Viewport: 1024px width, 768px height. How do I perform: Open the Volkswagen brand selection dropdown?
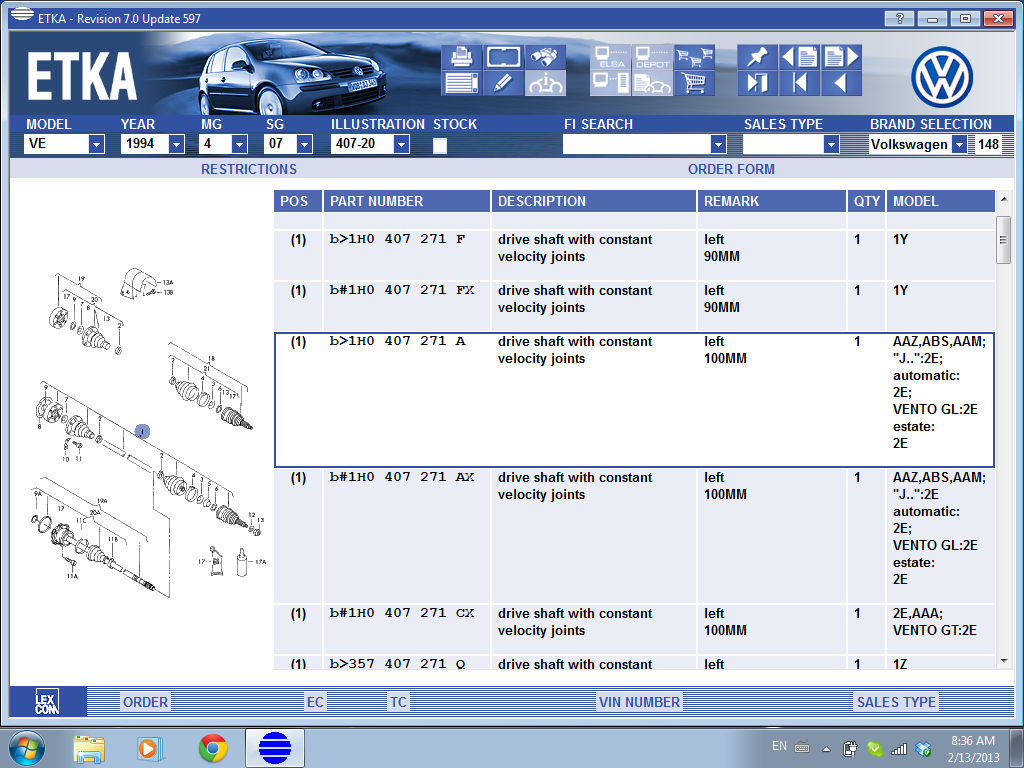(959, 145)
